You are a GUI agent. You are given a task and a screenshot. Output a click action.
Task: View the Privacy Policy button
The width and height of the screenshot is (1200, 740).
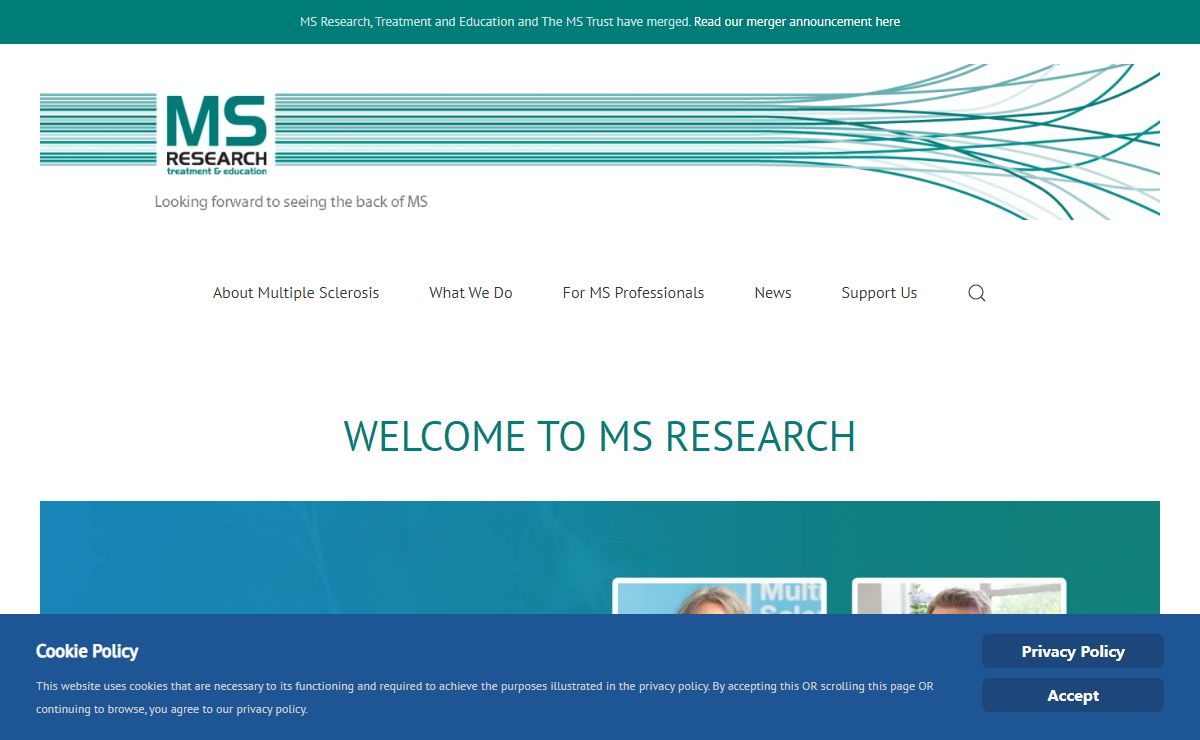tap(1073, 651)
